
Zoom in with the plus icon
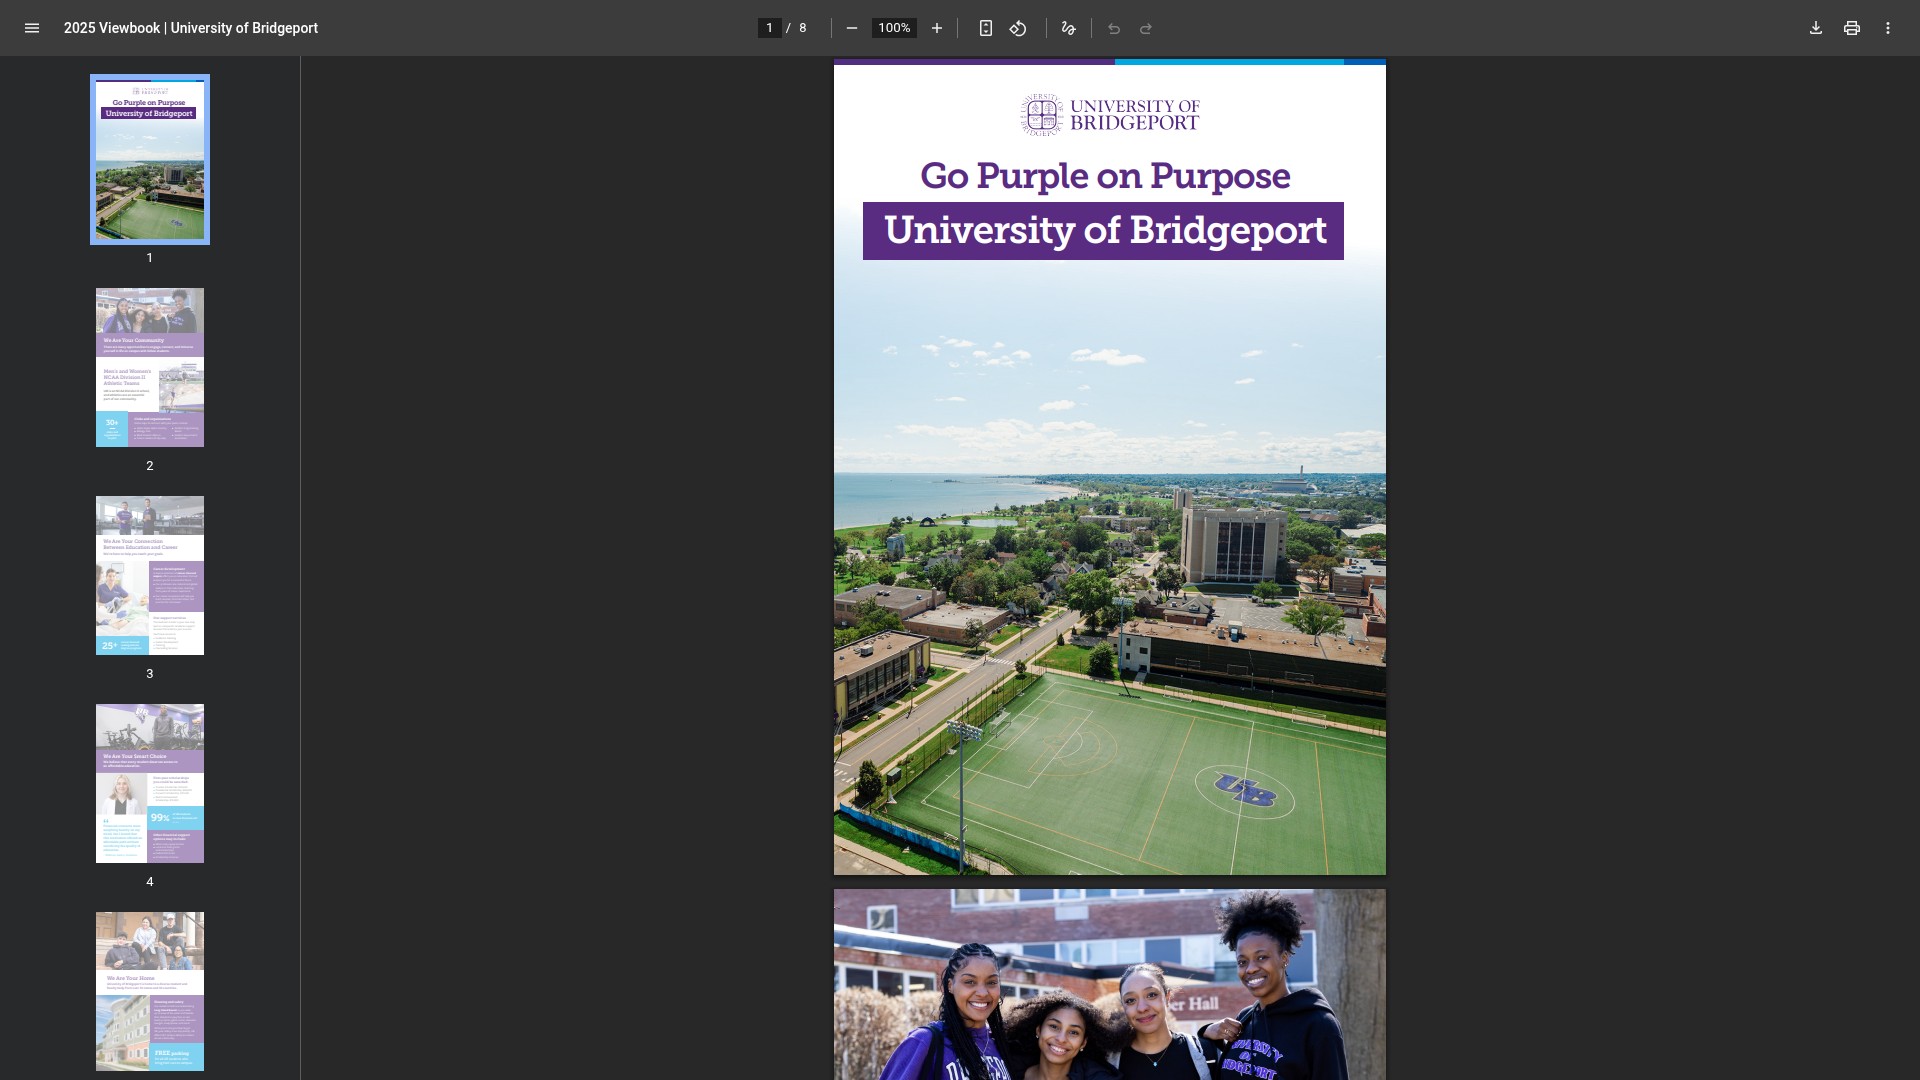pyautogui.click(x=937, y=28)
